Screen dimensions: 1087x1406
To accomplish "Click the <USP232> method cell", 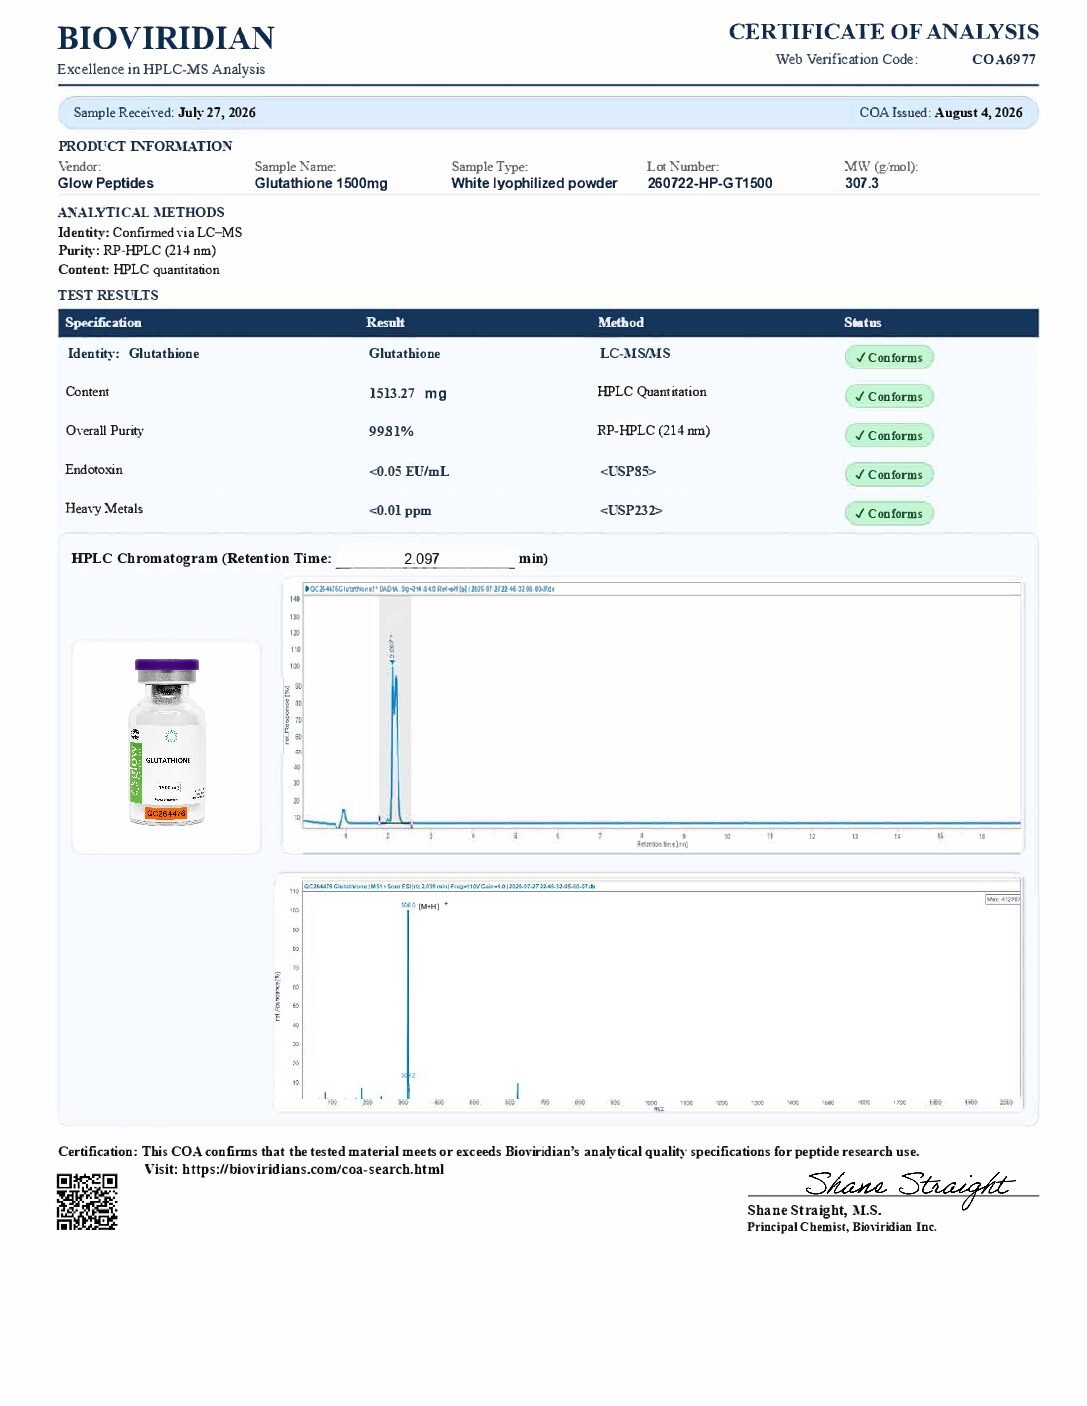I will 631,510.
